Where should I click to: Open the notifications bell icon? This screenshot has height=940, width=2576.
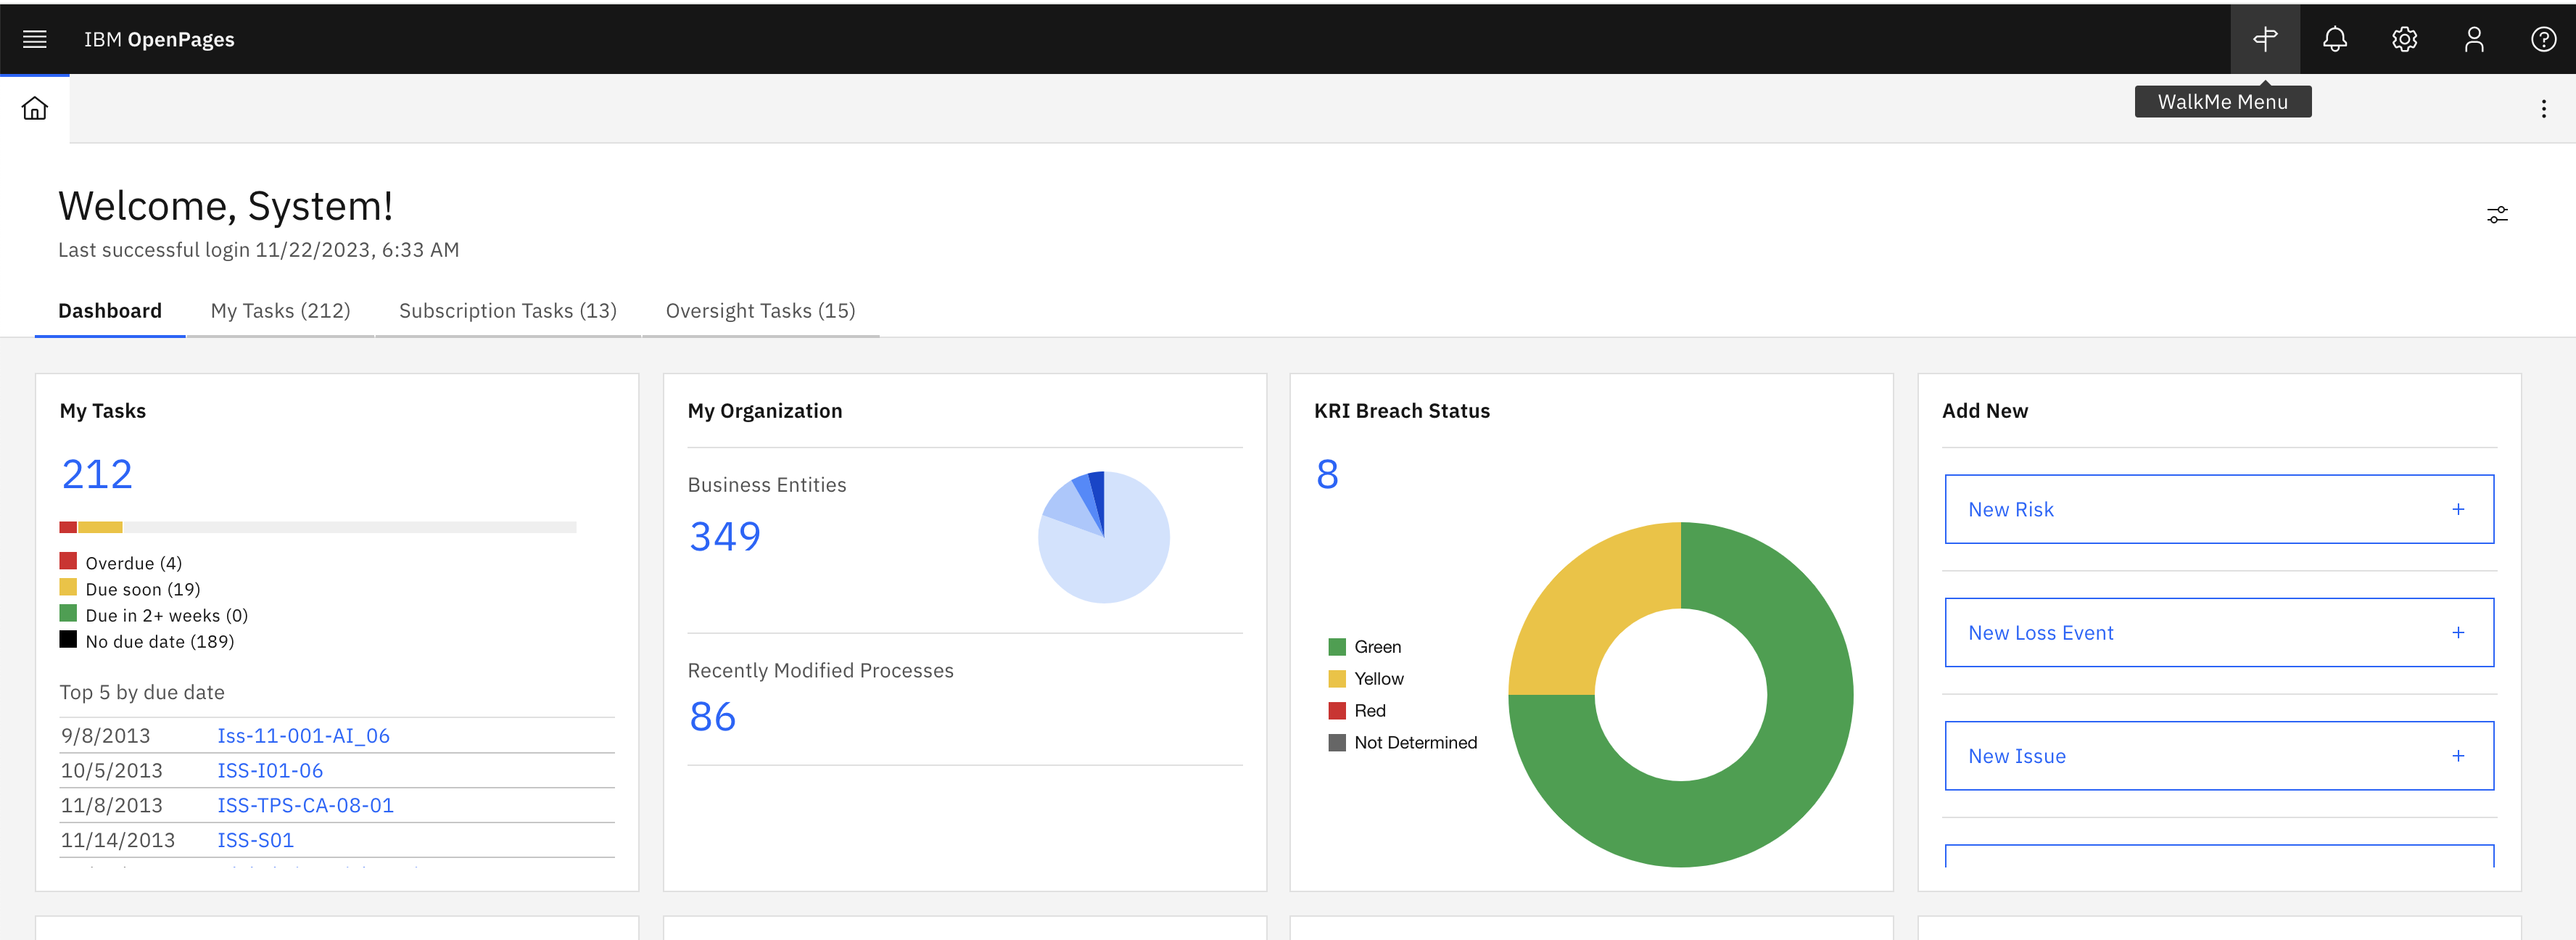click(x=2335, y=39)
